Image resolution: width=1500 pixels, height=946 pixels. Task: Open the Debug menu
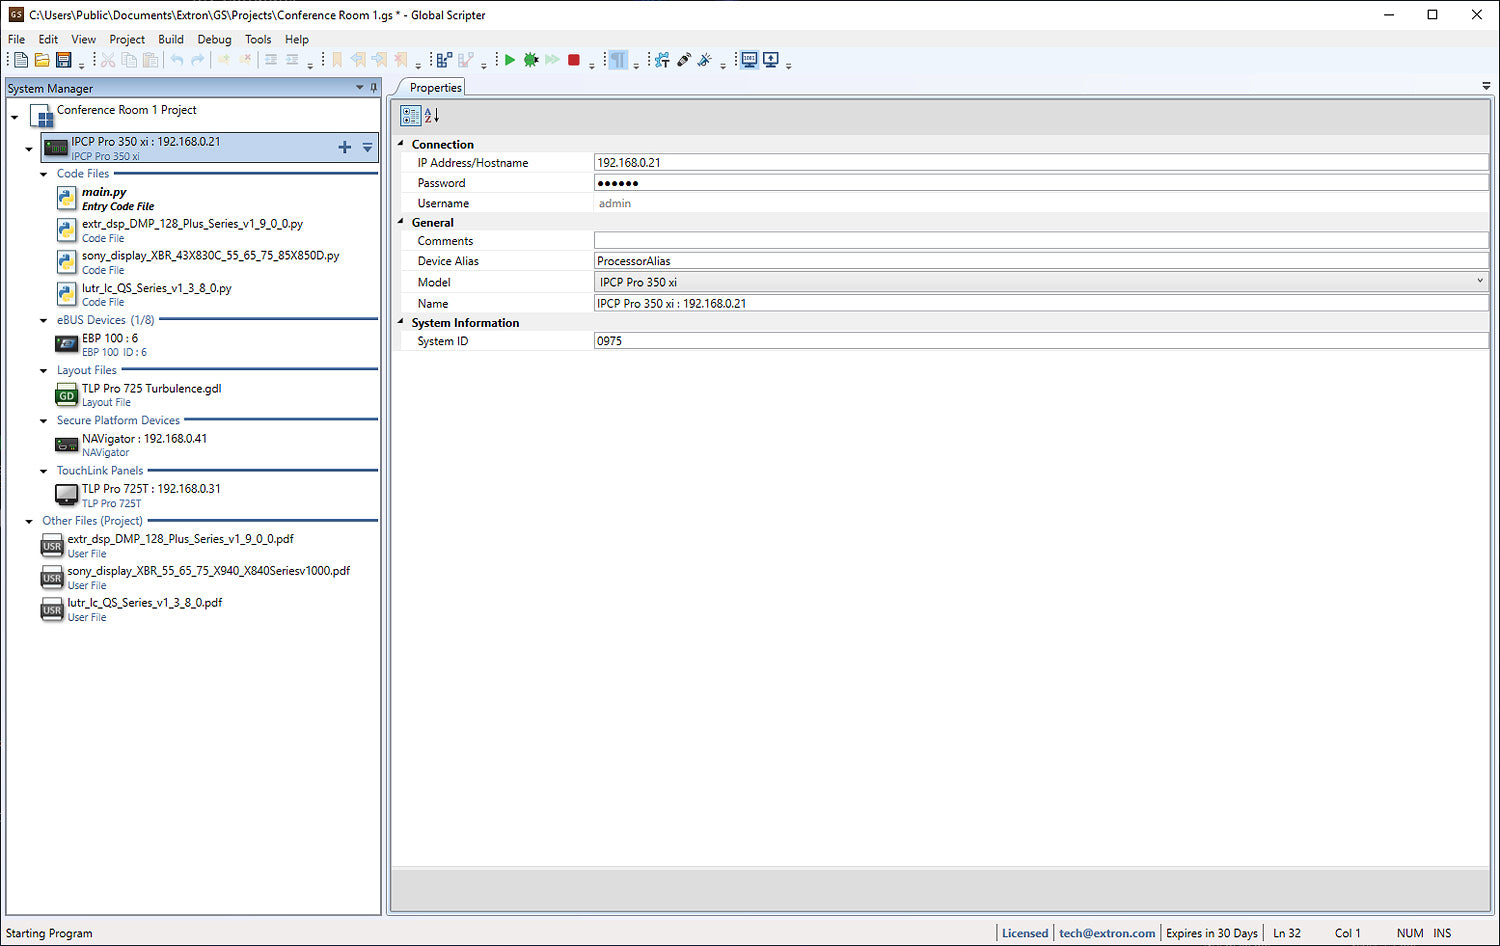click(x=214, y=39)
